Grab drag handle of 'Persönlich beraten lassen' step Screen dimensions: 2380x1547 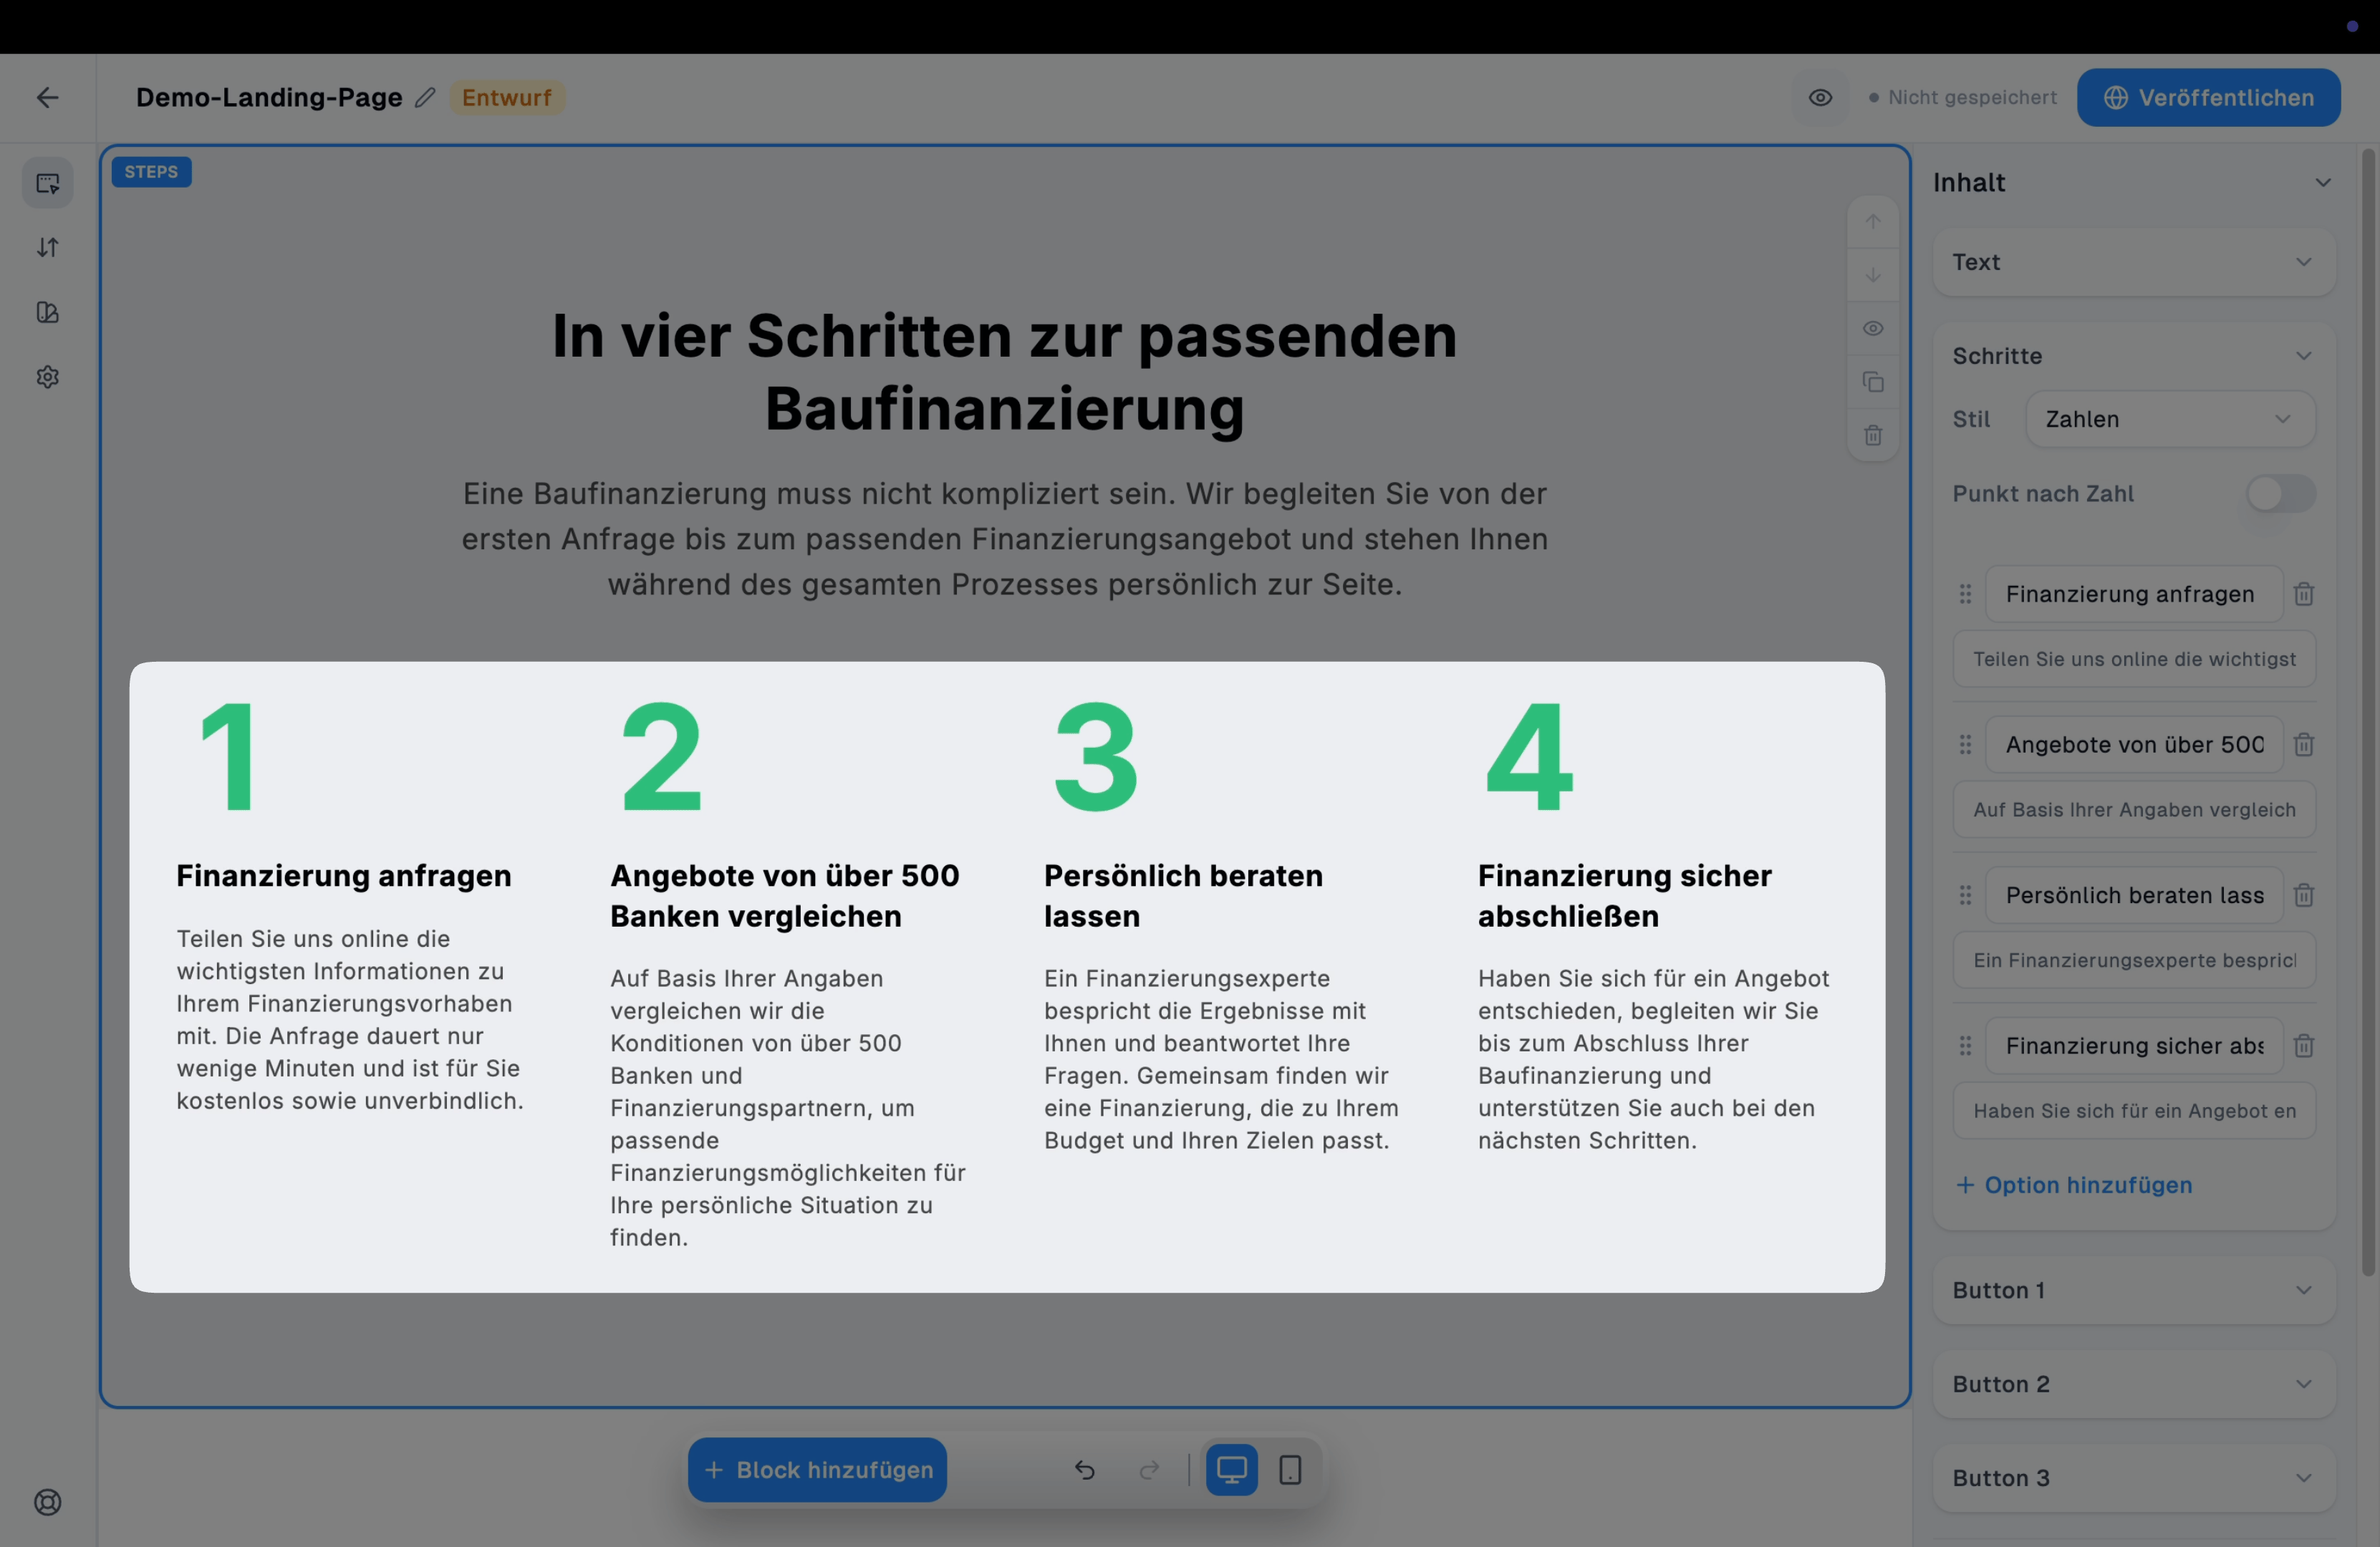pos(1965,895)
